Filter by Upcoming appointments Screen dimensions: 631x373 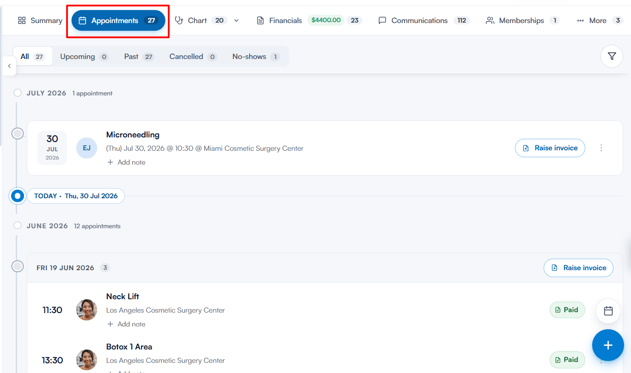coord(84,56)
